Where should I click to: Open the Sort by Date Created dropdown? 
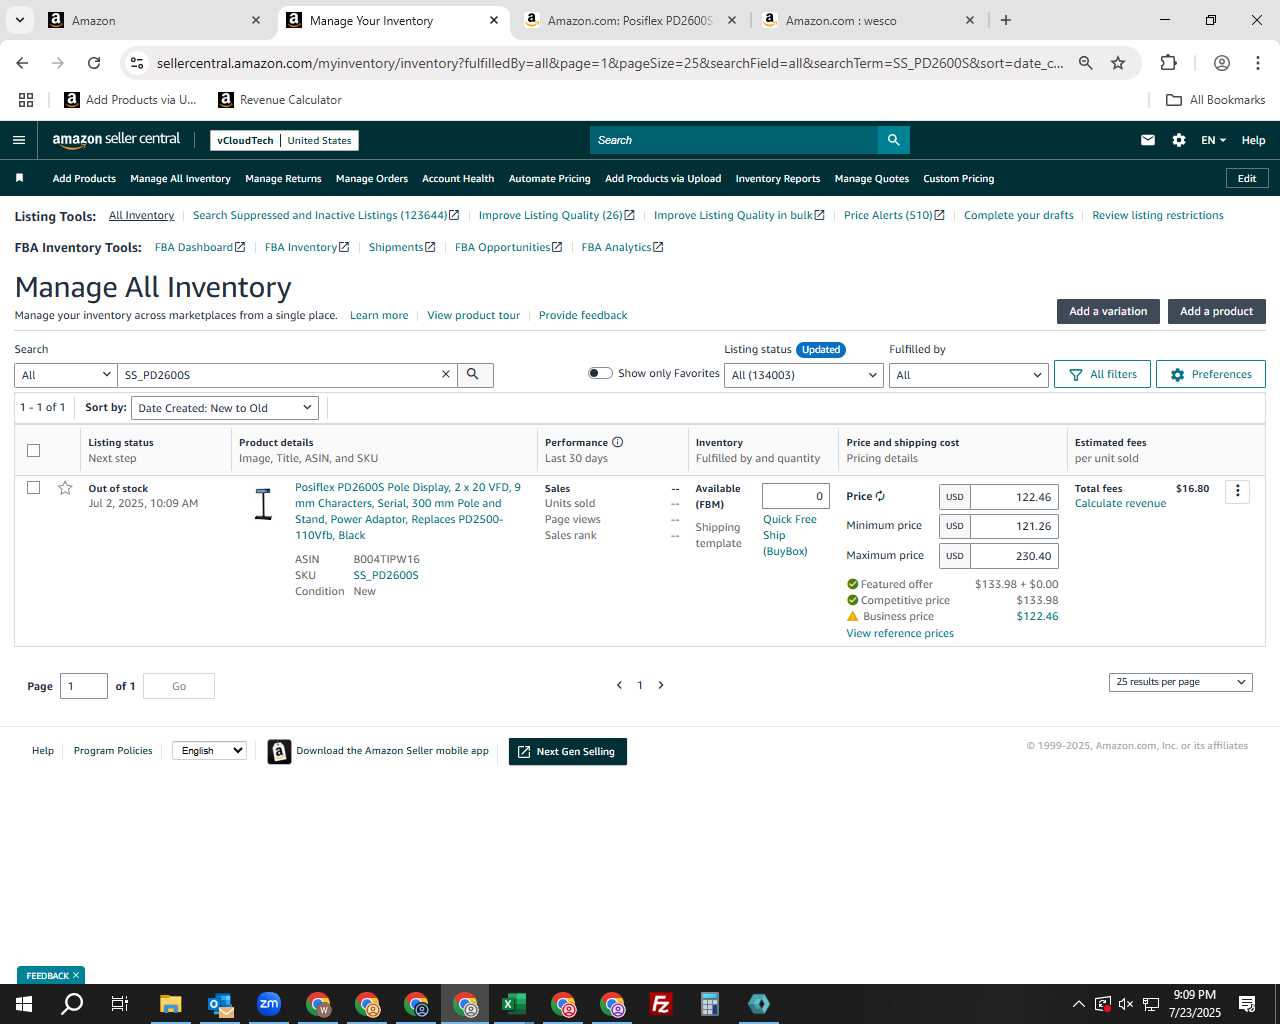coord(224,408)
